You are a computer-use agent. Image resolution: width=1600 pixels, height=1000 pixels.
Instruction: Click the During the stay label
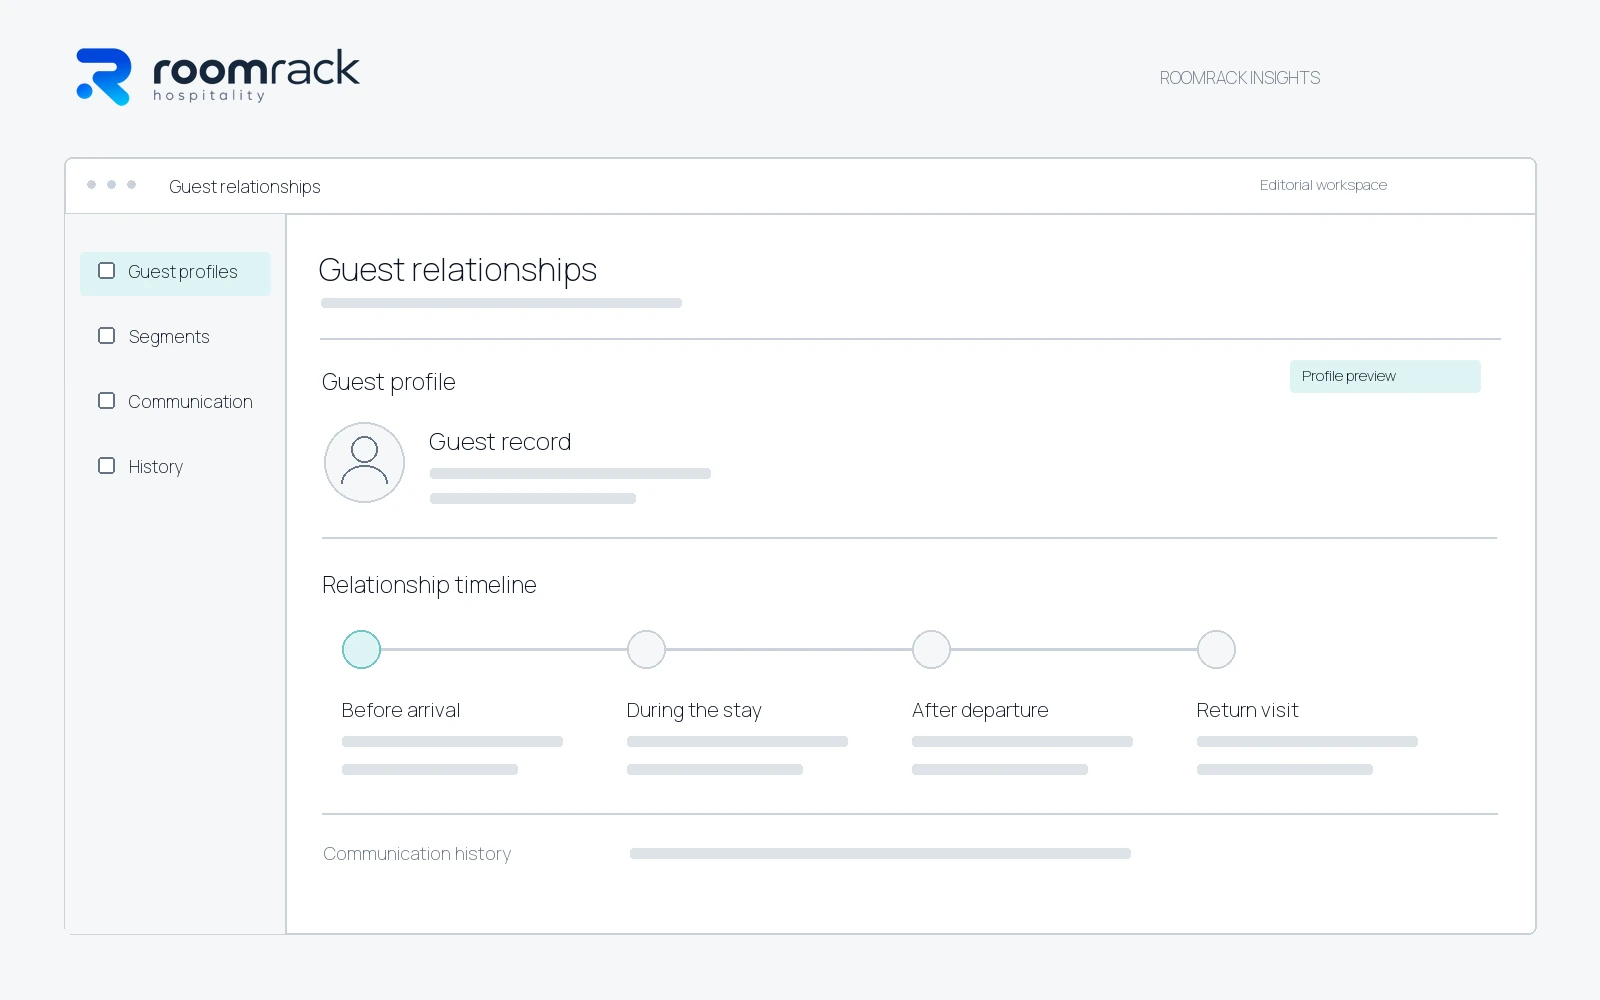pyautogui.click(x=694, y=710)
